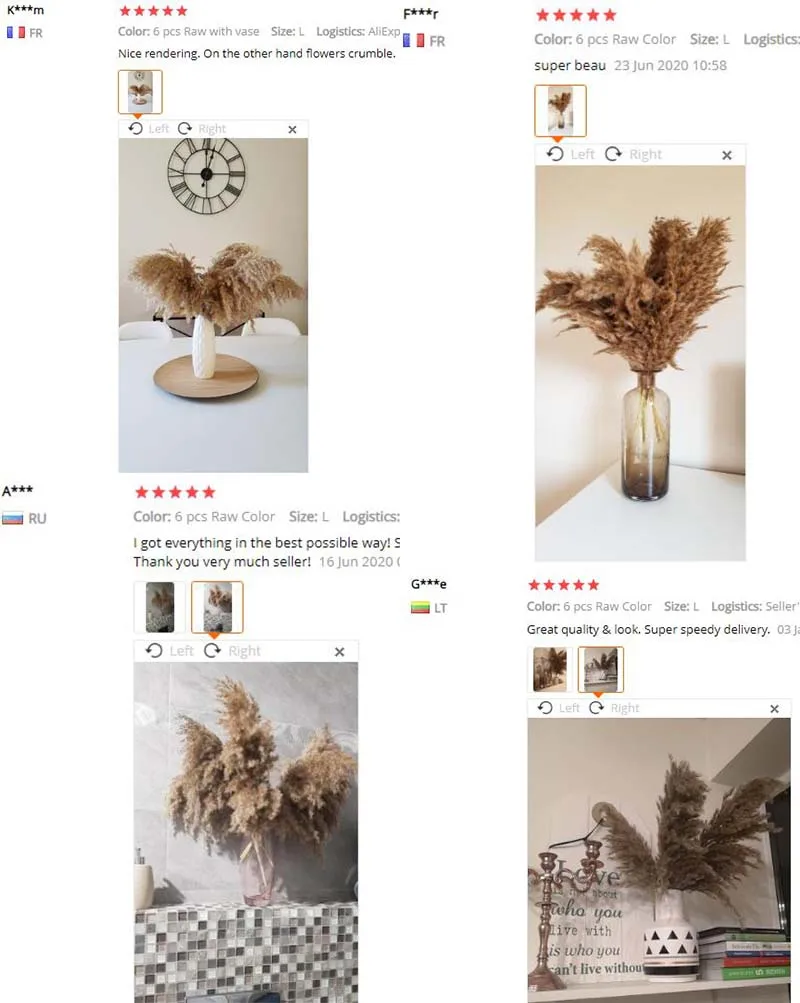Close A***'s expanded photo viewer
The height and width of the screenshot is (1003, 800).
click(x=340, y=651)
